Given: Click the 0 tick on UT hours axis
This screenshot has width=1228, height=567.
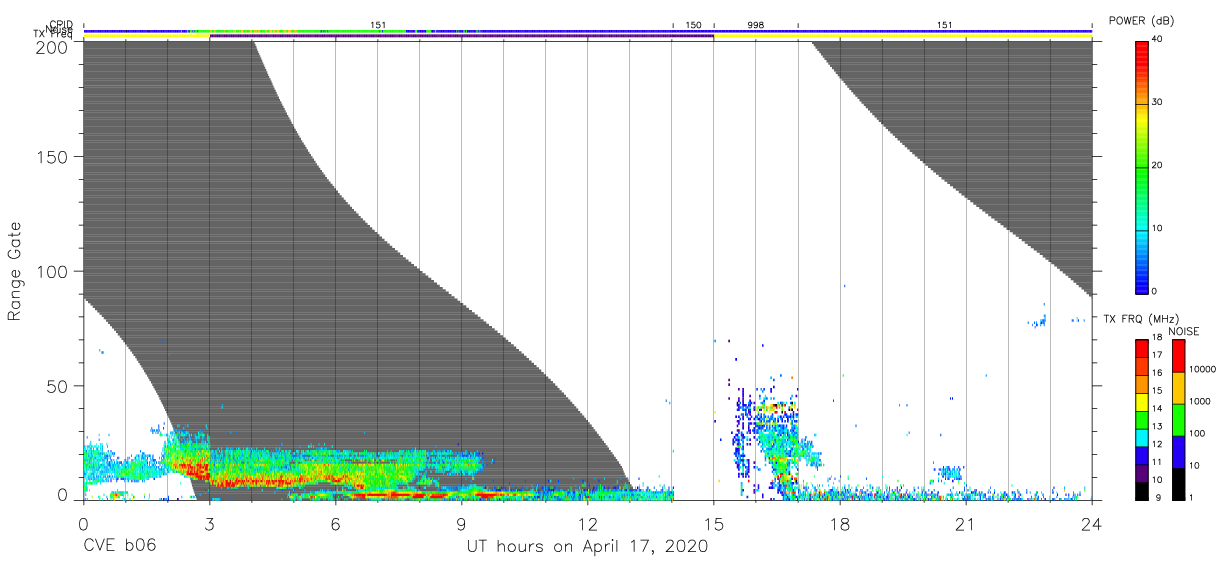Looking at the screenshot, I should tap(83, 523).
